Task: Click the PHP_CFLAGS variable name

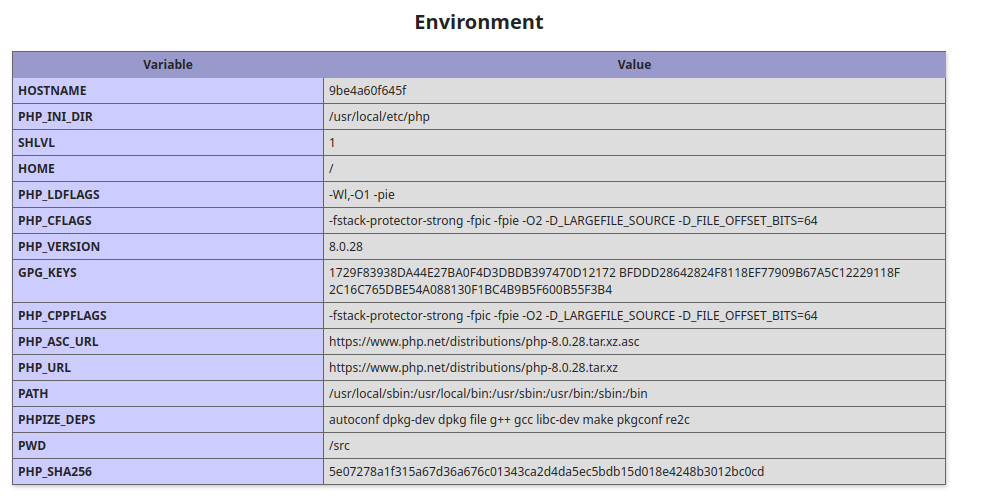Action: [x=55, y=221]
